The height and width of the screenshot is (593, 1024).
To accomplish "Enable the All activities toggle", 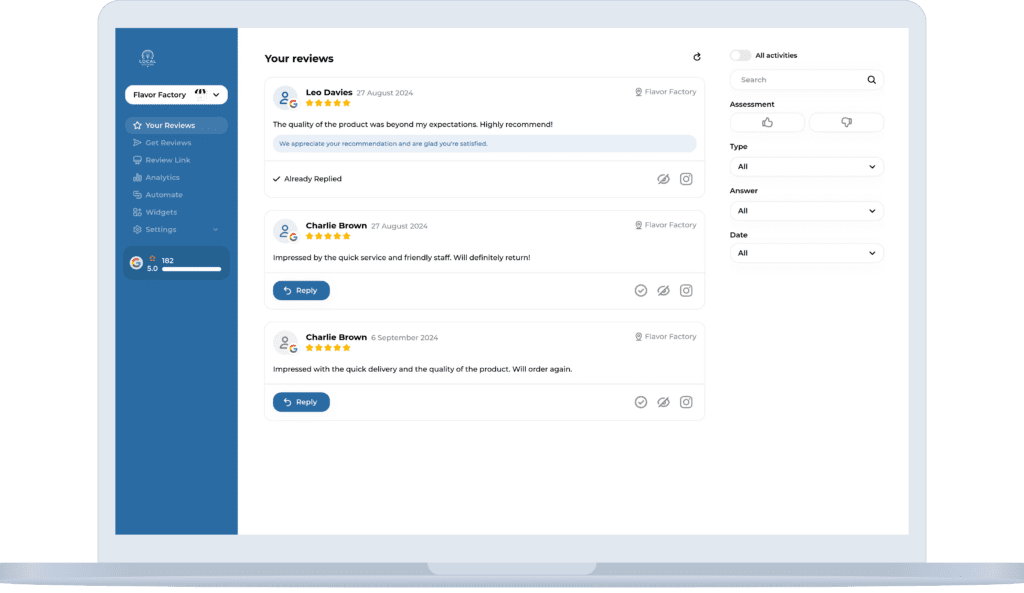I will click(739, 55).
